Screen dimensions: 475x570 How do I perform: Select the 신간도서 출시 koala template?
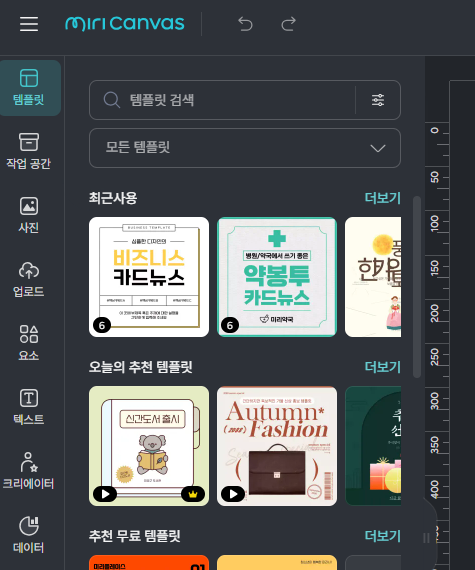point(149,446)
